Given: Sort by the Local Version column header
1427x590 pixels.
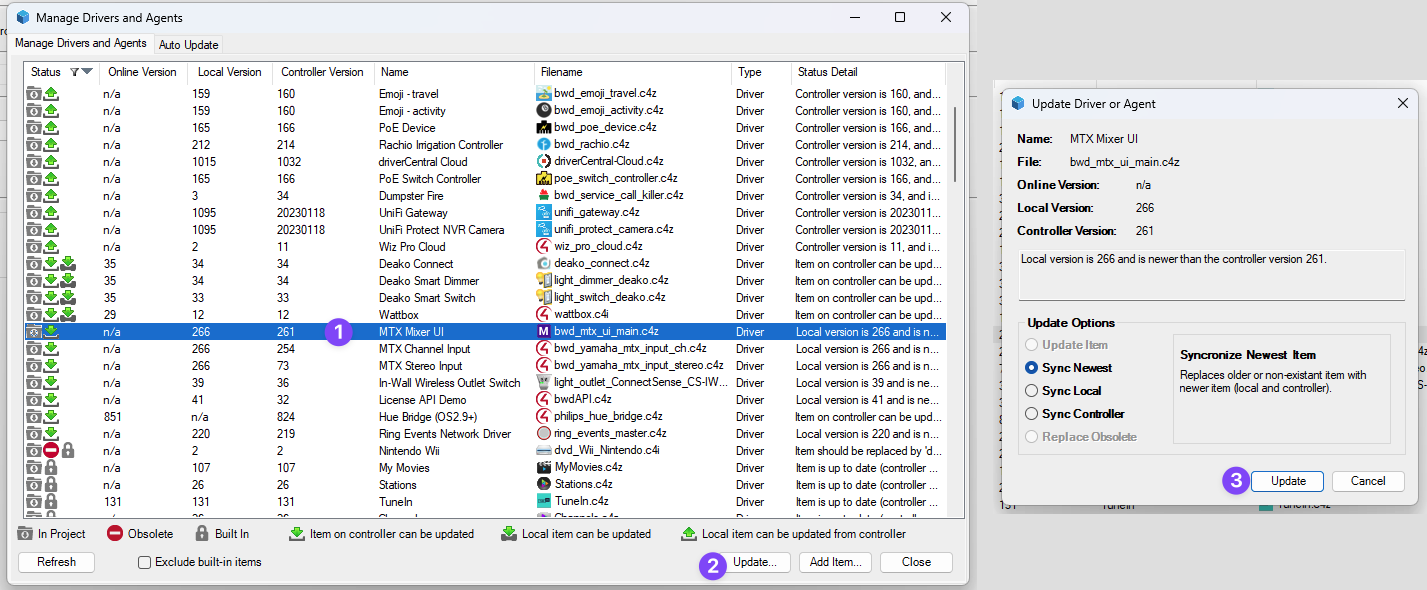Looking at the screenshot, I should 229,72.
